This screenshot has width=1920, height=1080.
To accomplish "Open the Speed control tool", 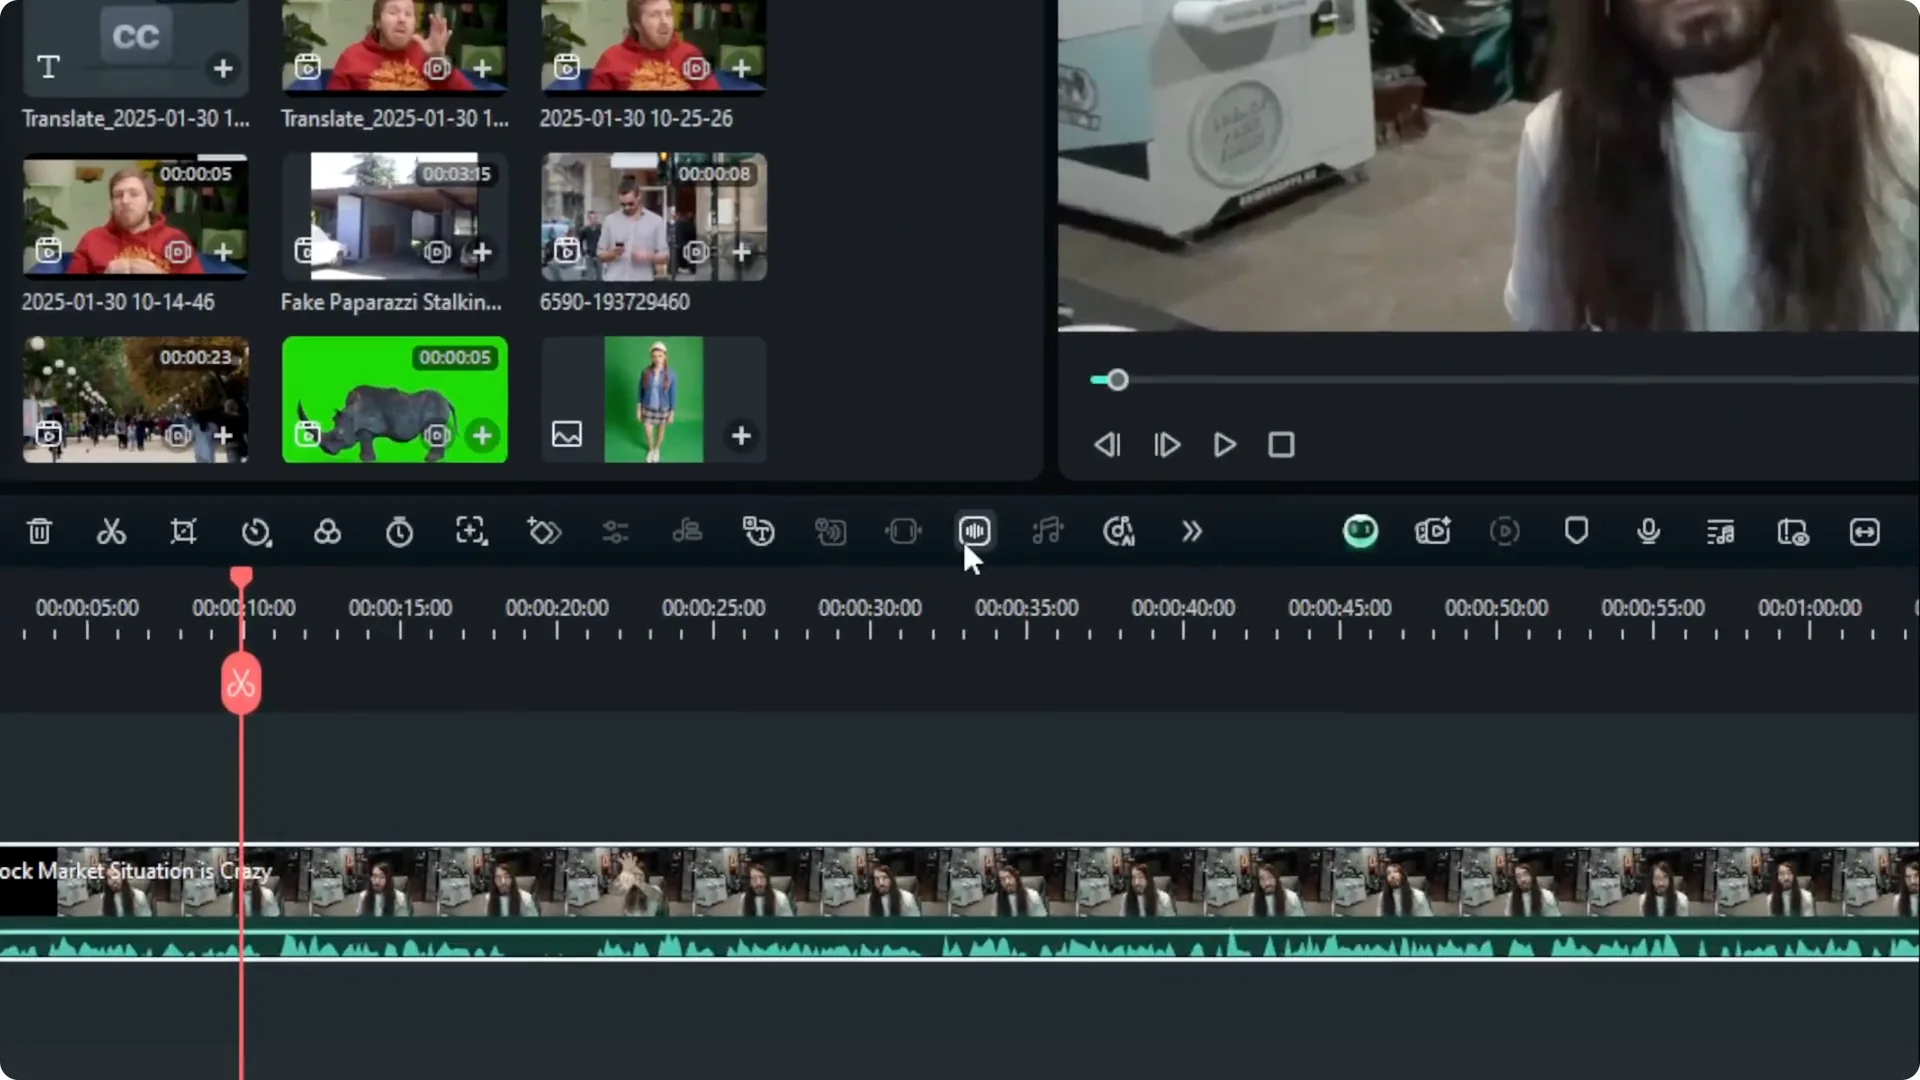I will click(x=257, y=531).
